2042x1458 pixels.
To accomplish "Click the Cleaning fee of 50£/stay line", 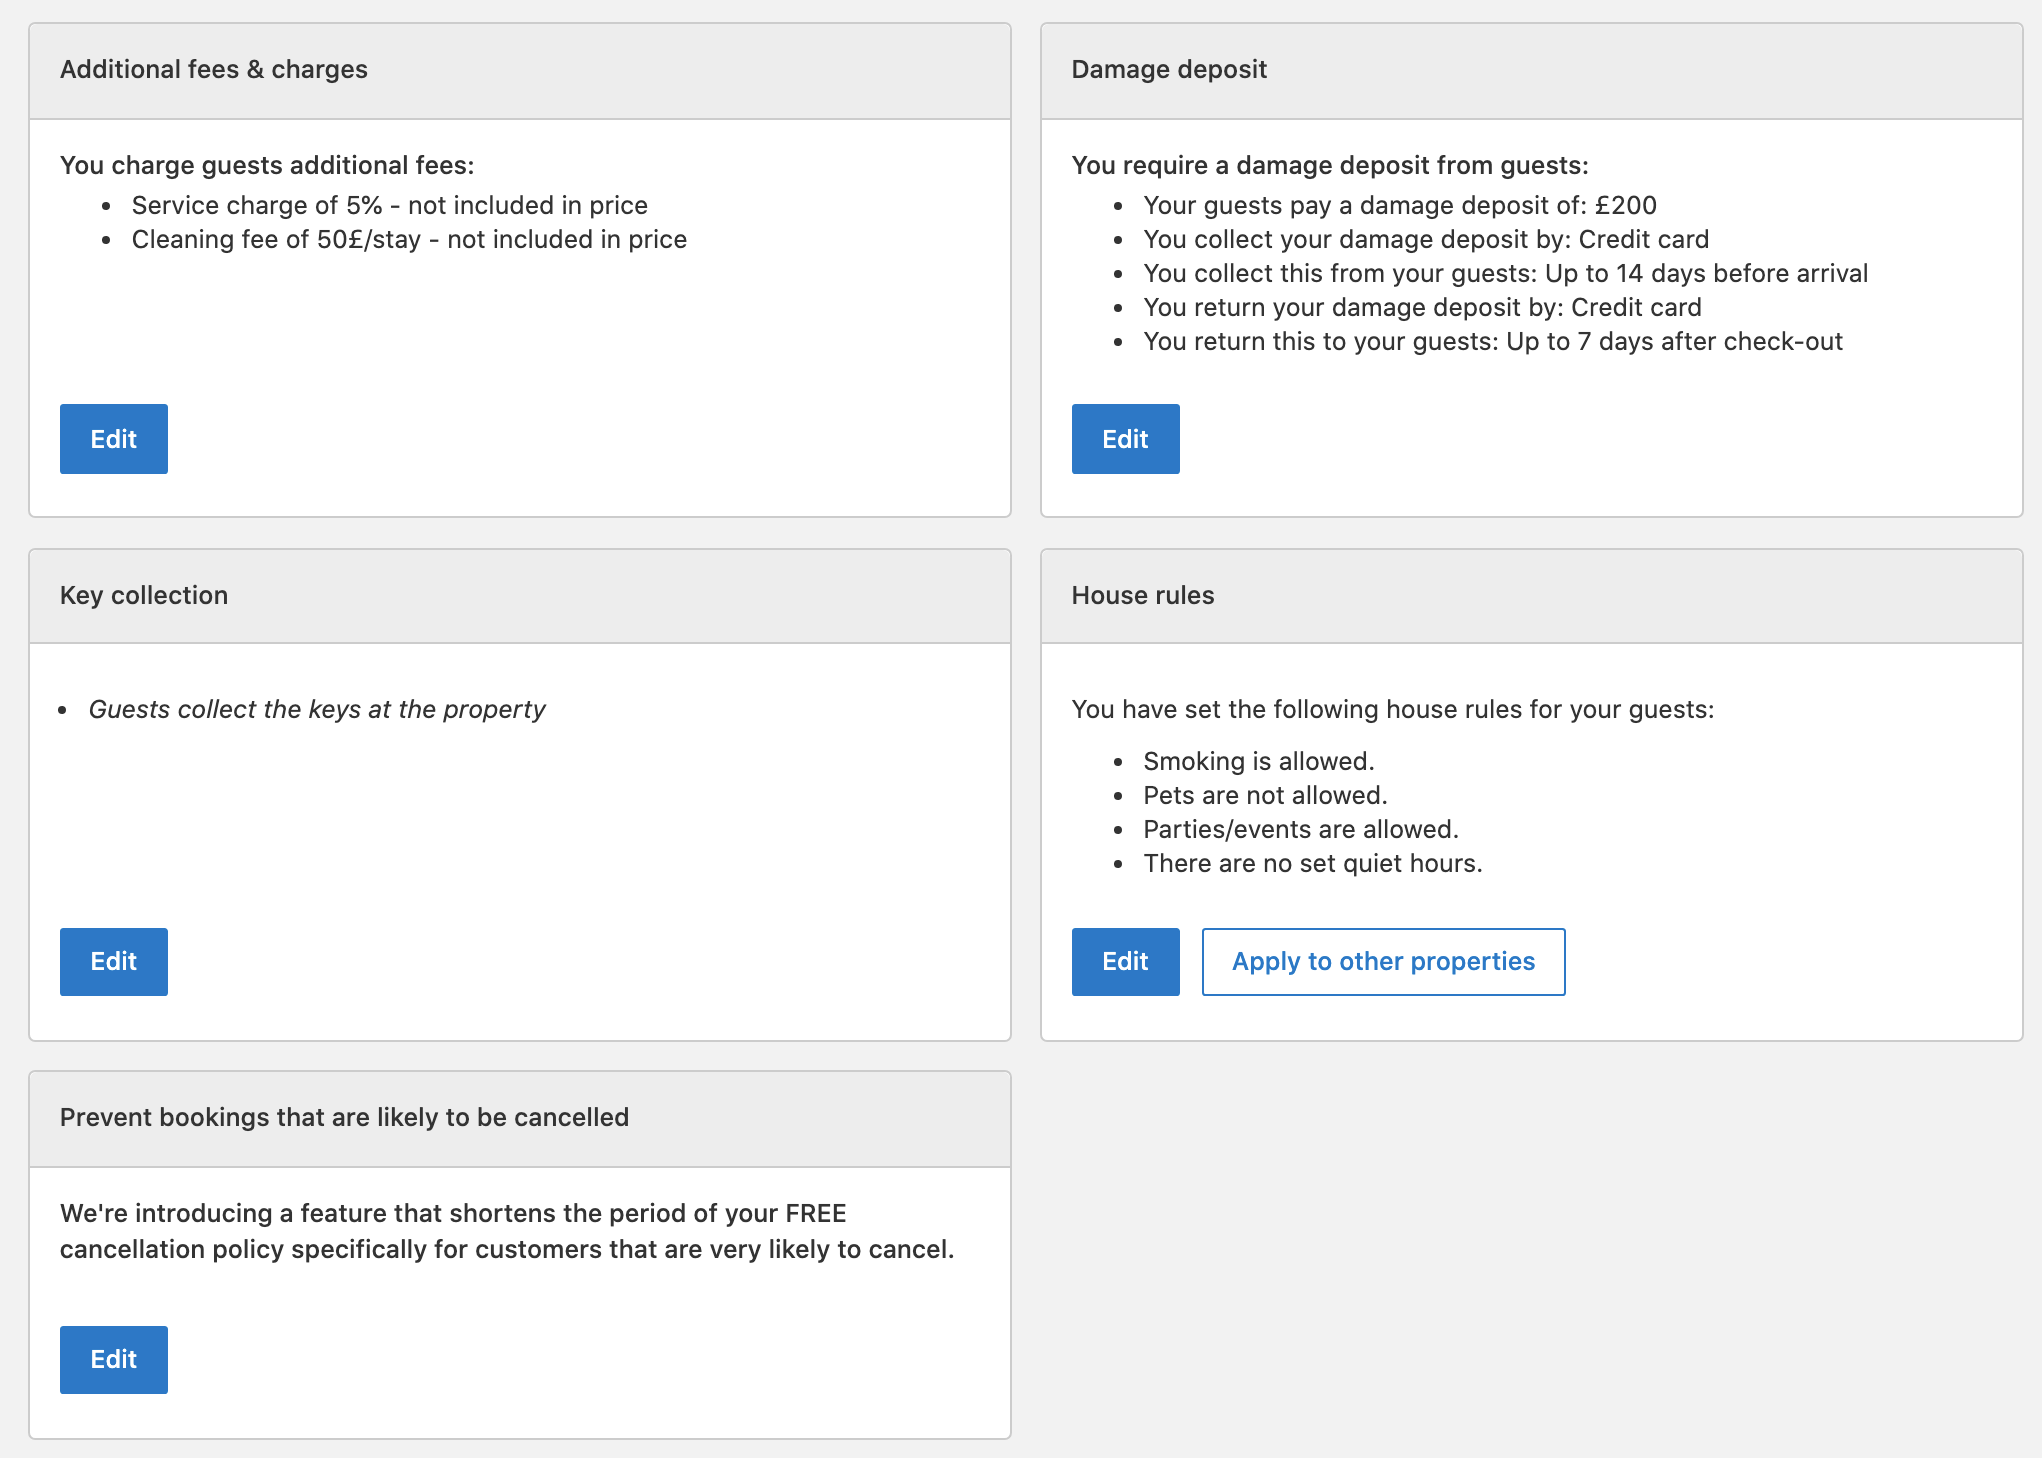I will pos(409,240).
